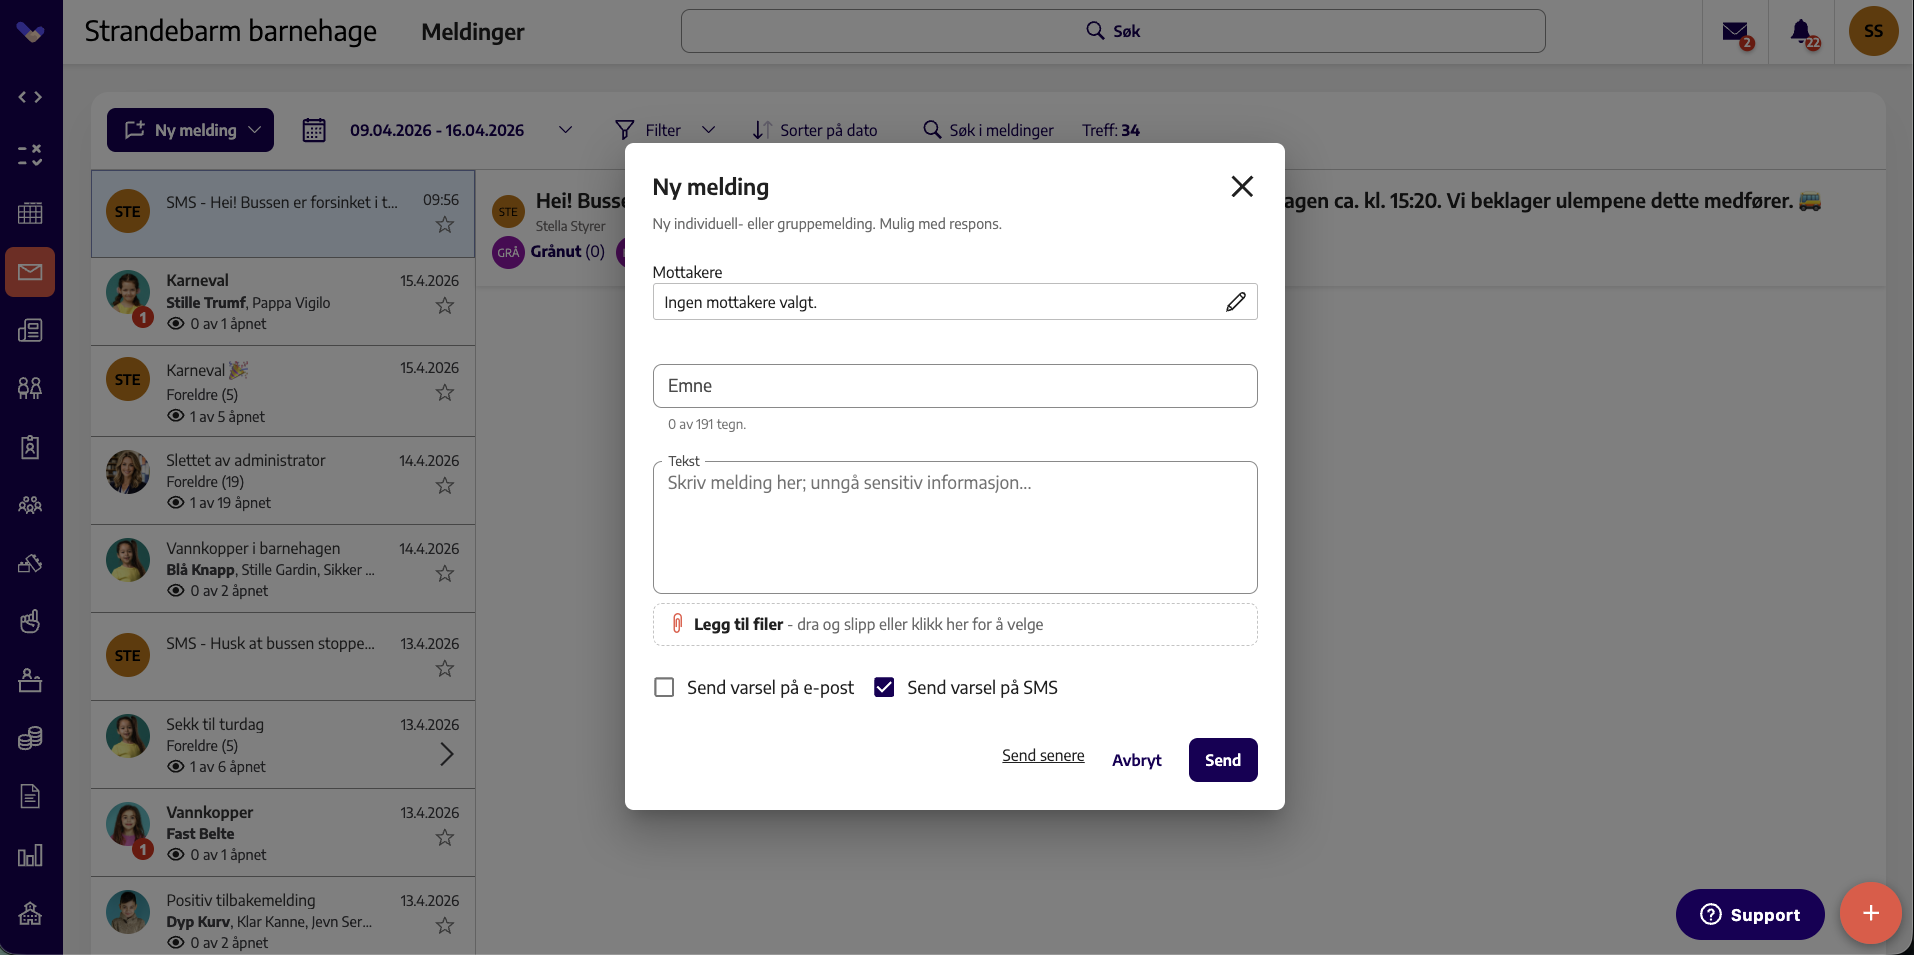Uncheck Send varsel på SMS checkbox

click(x=884, y=687)
